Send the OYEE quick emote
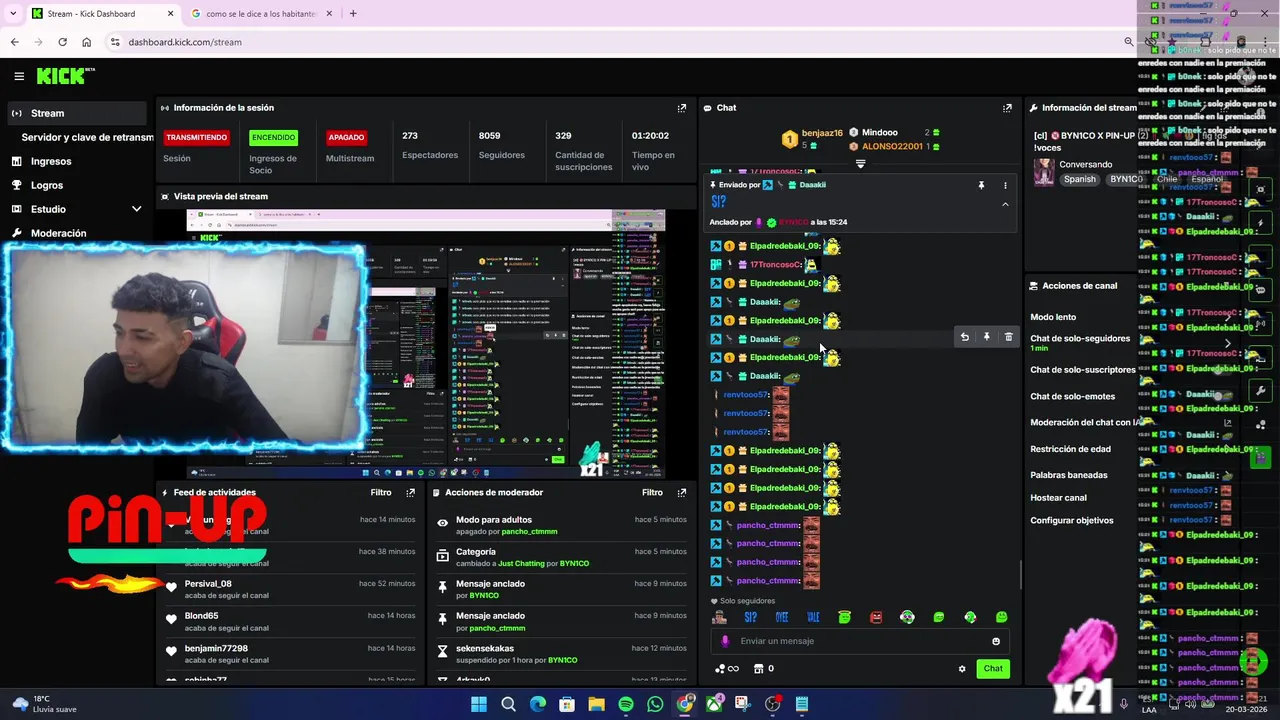This screenshot has height=720, width=1280. tap(782, 617)
